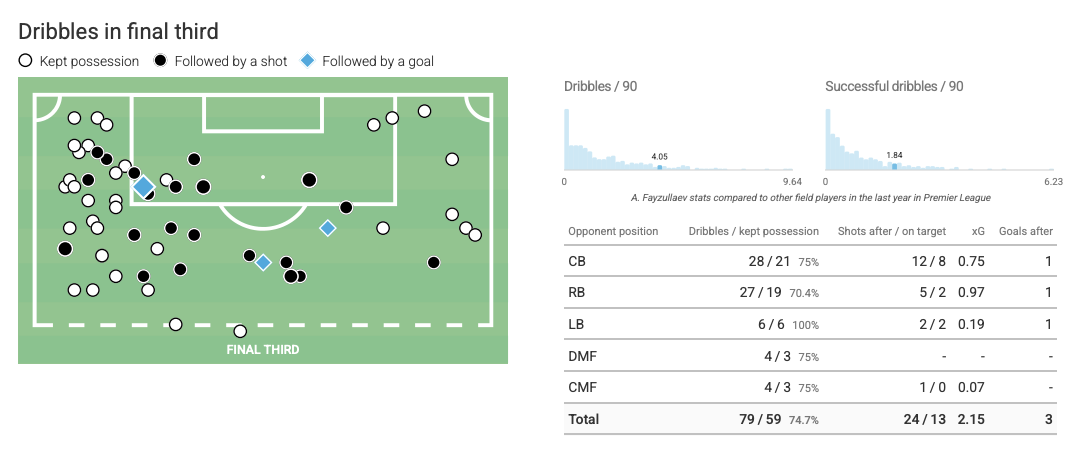Click the small white penalty spot marker

click(263, 177)
